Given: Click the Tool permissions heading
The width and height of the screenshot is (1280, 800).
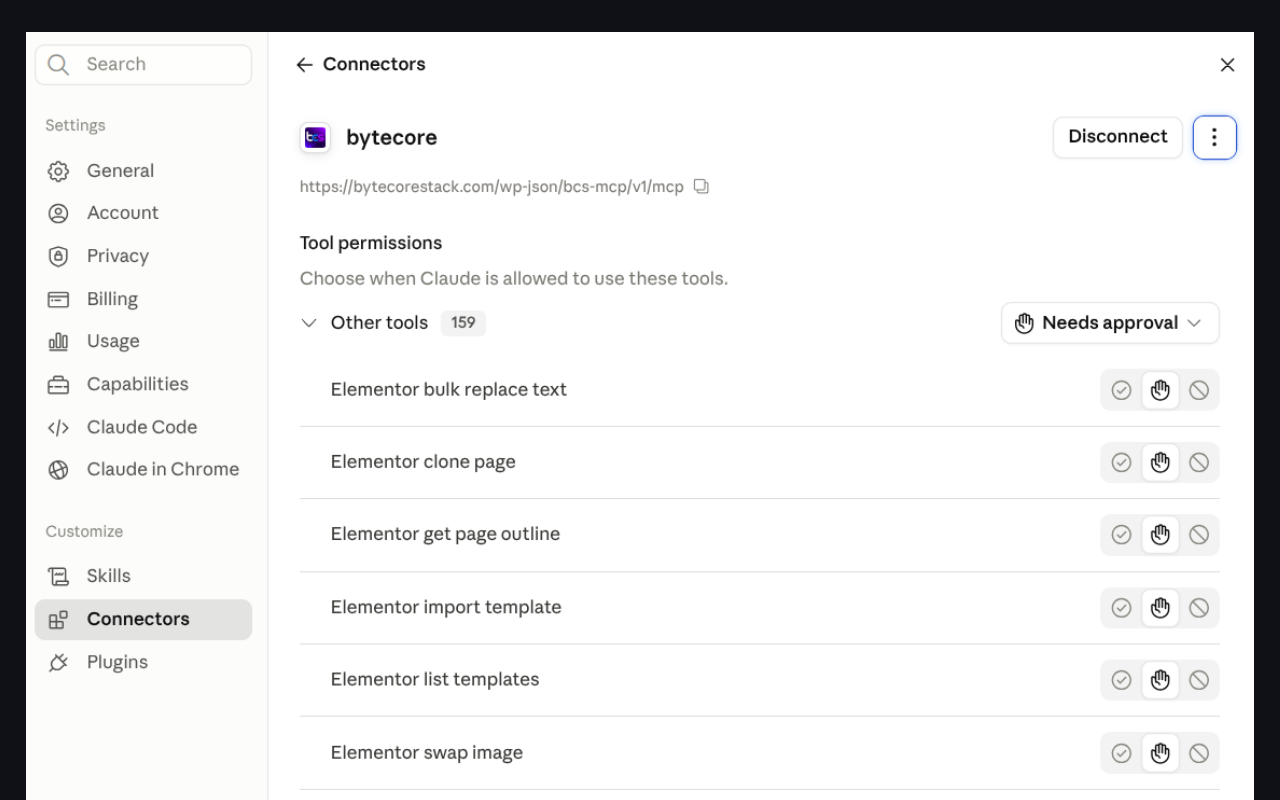Looking at the screenshot, I should pos(371,243).
